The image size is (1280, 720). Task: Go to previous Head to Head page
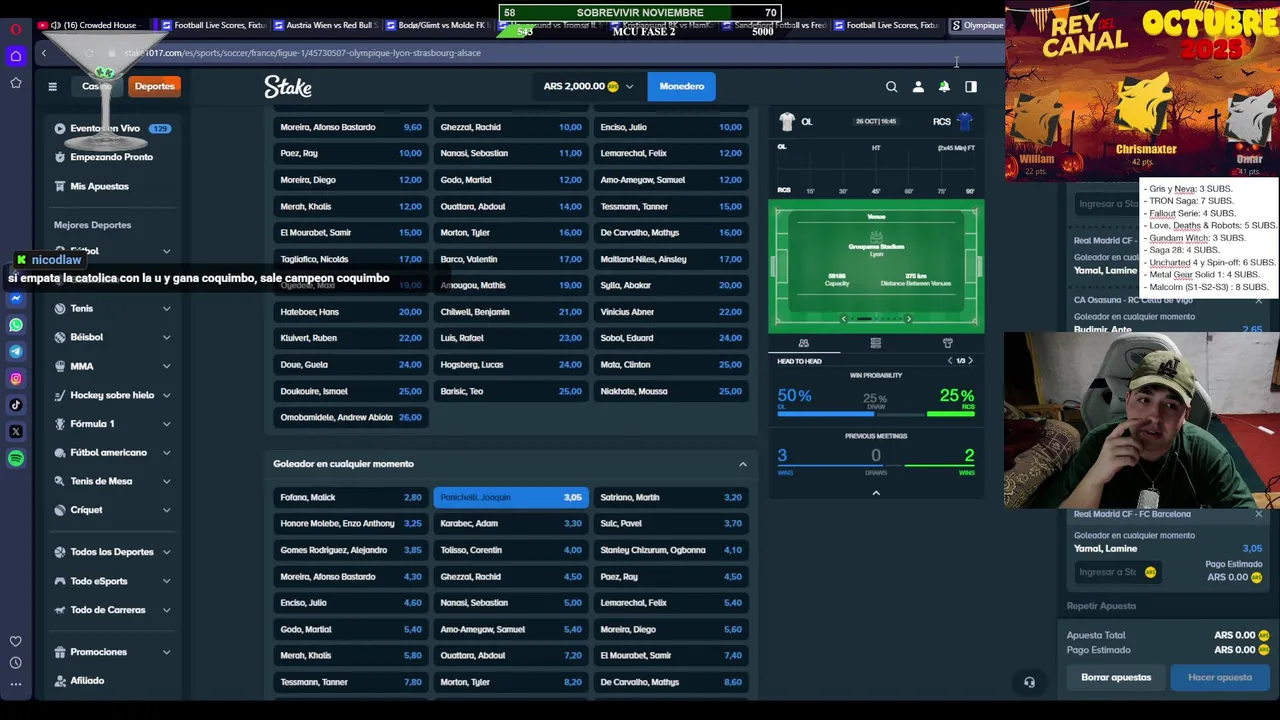[x=949, y=361]
